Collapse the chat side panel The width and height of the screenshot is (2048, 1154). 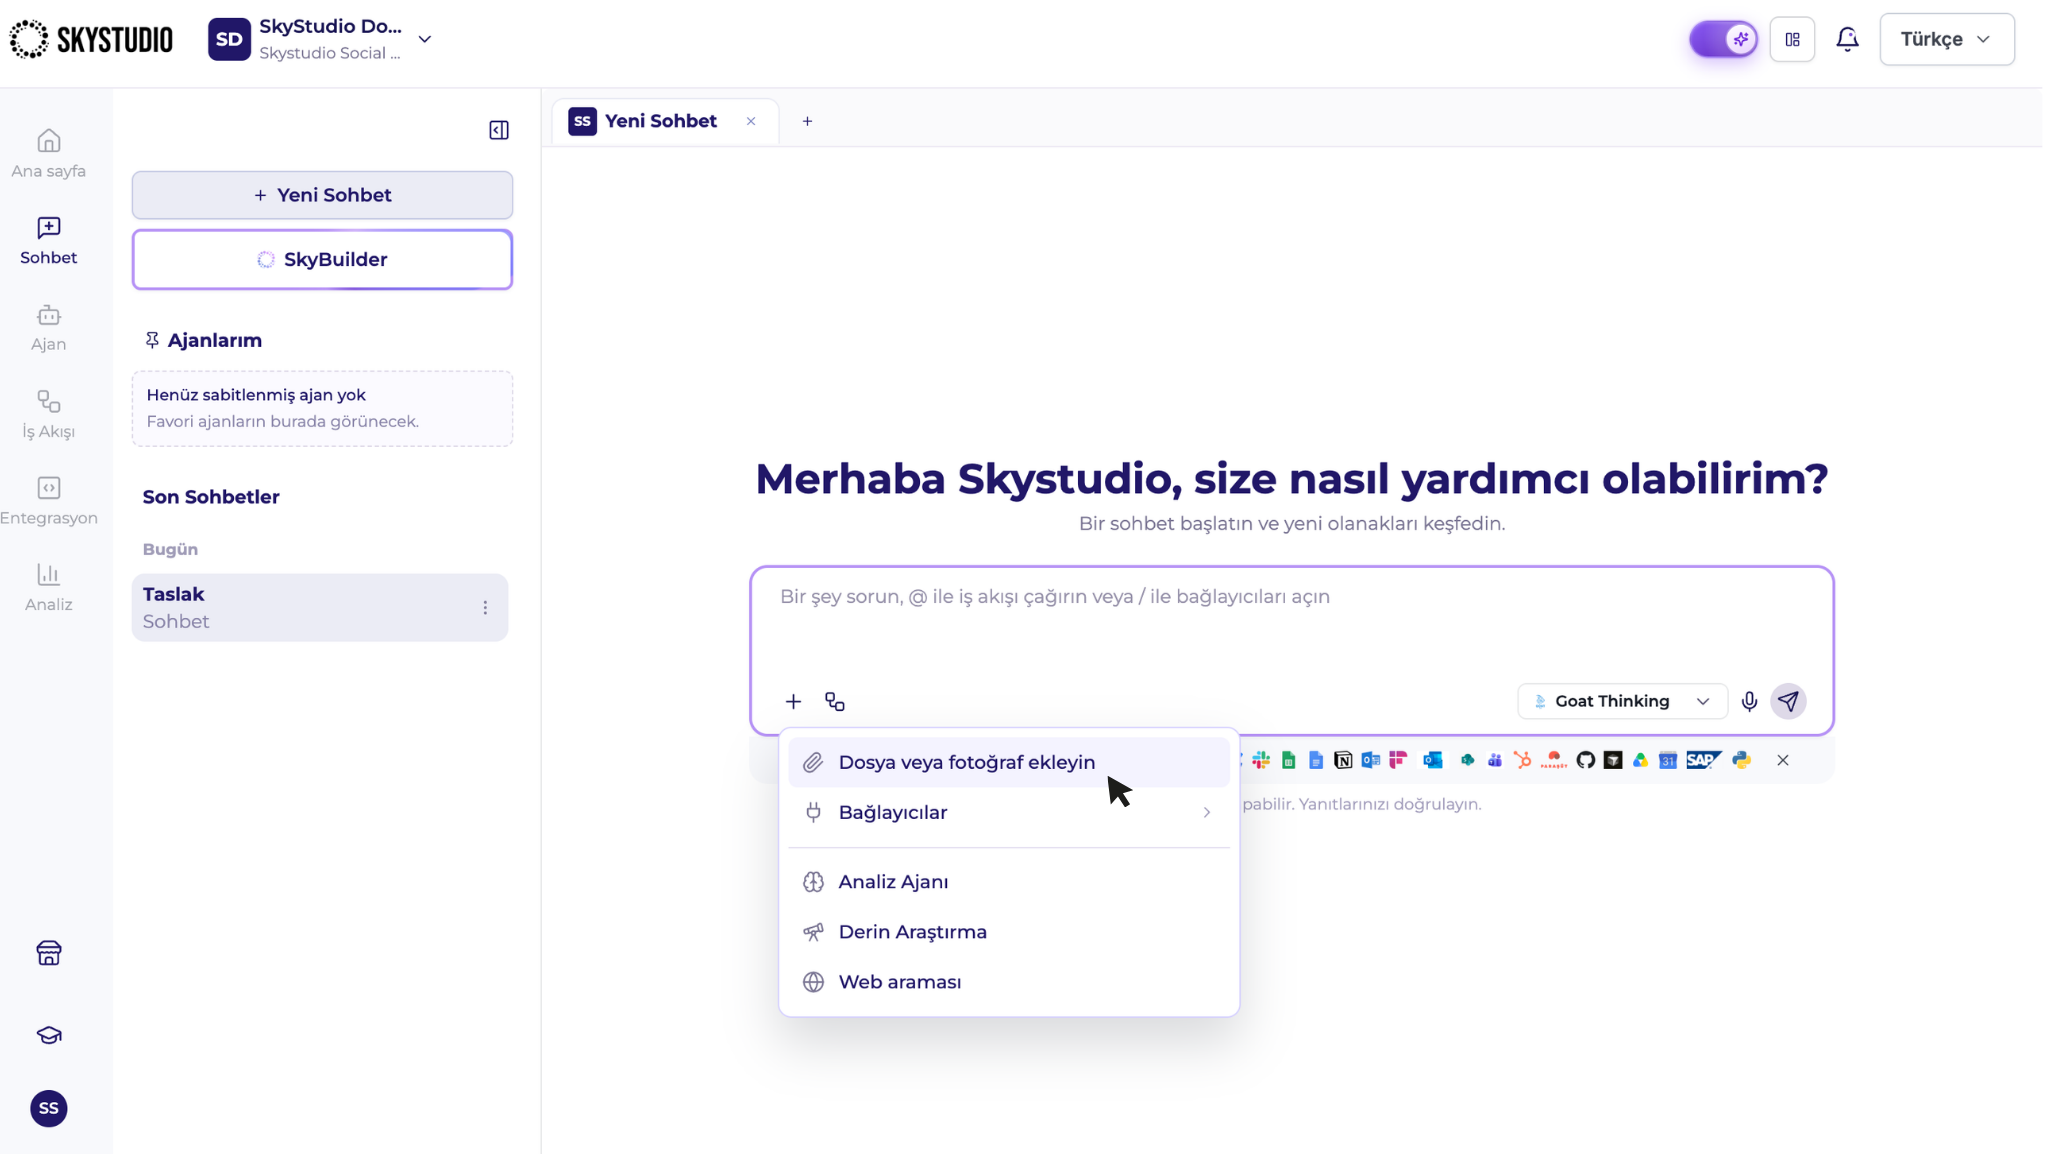point(499,130)
